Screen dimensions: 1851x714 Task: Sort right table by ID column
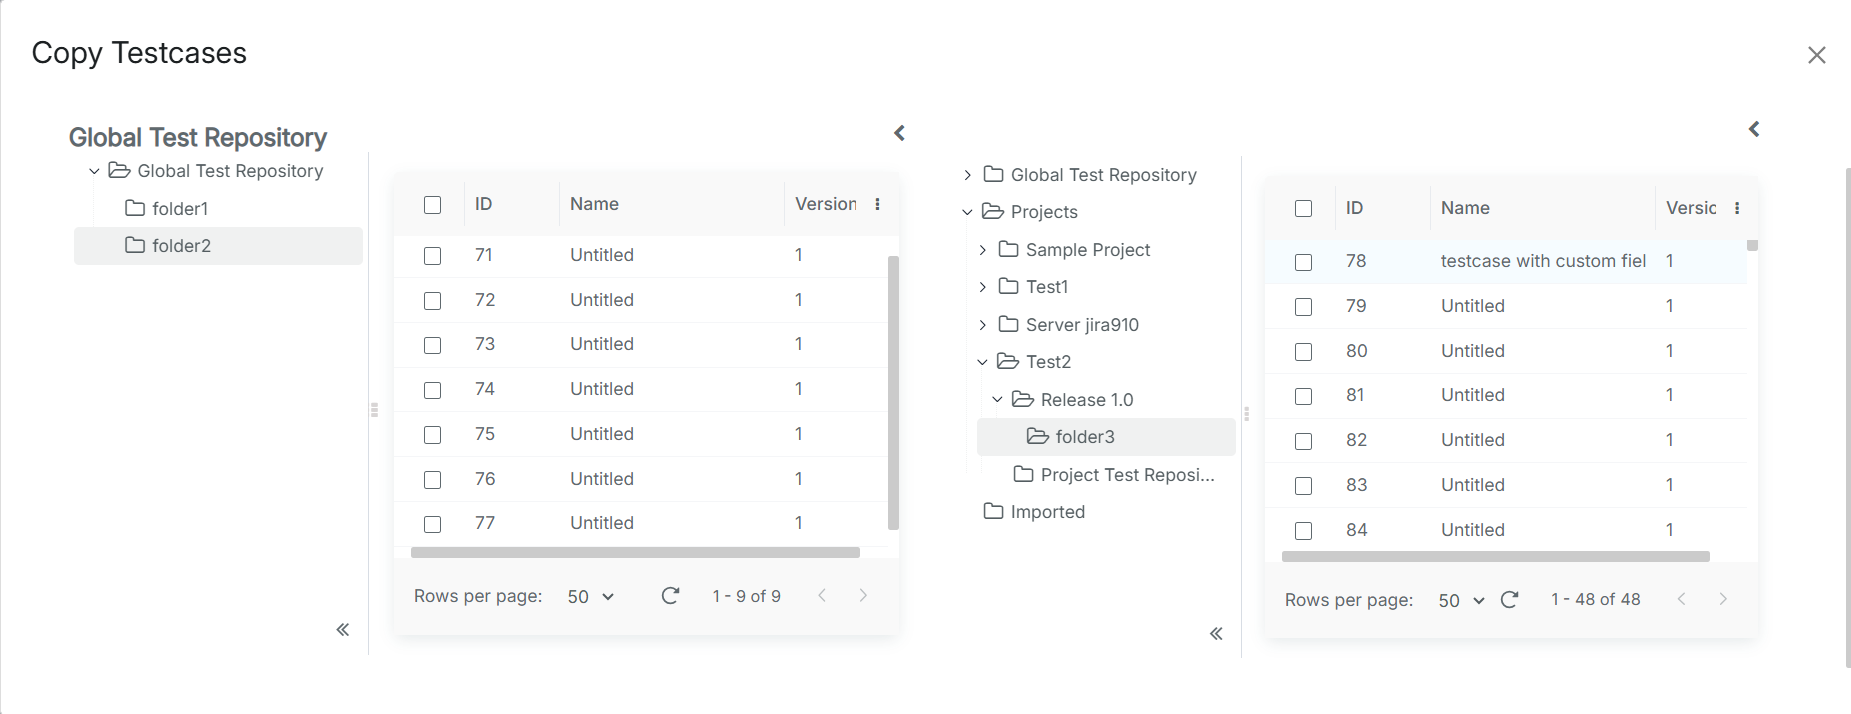click(1354, 208)
